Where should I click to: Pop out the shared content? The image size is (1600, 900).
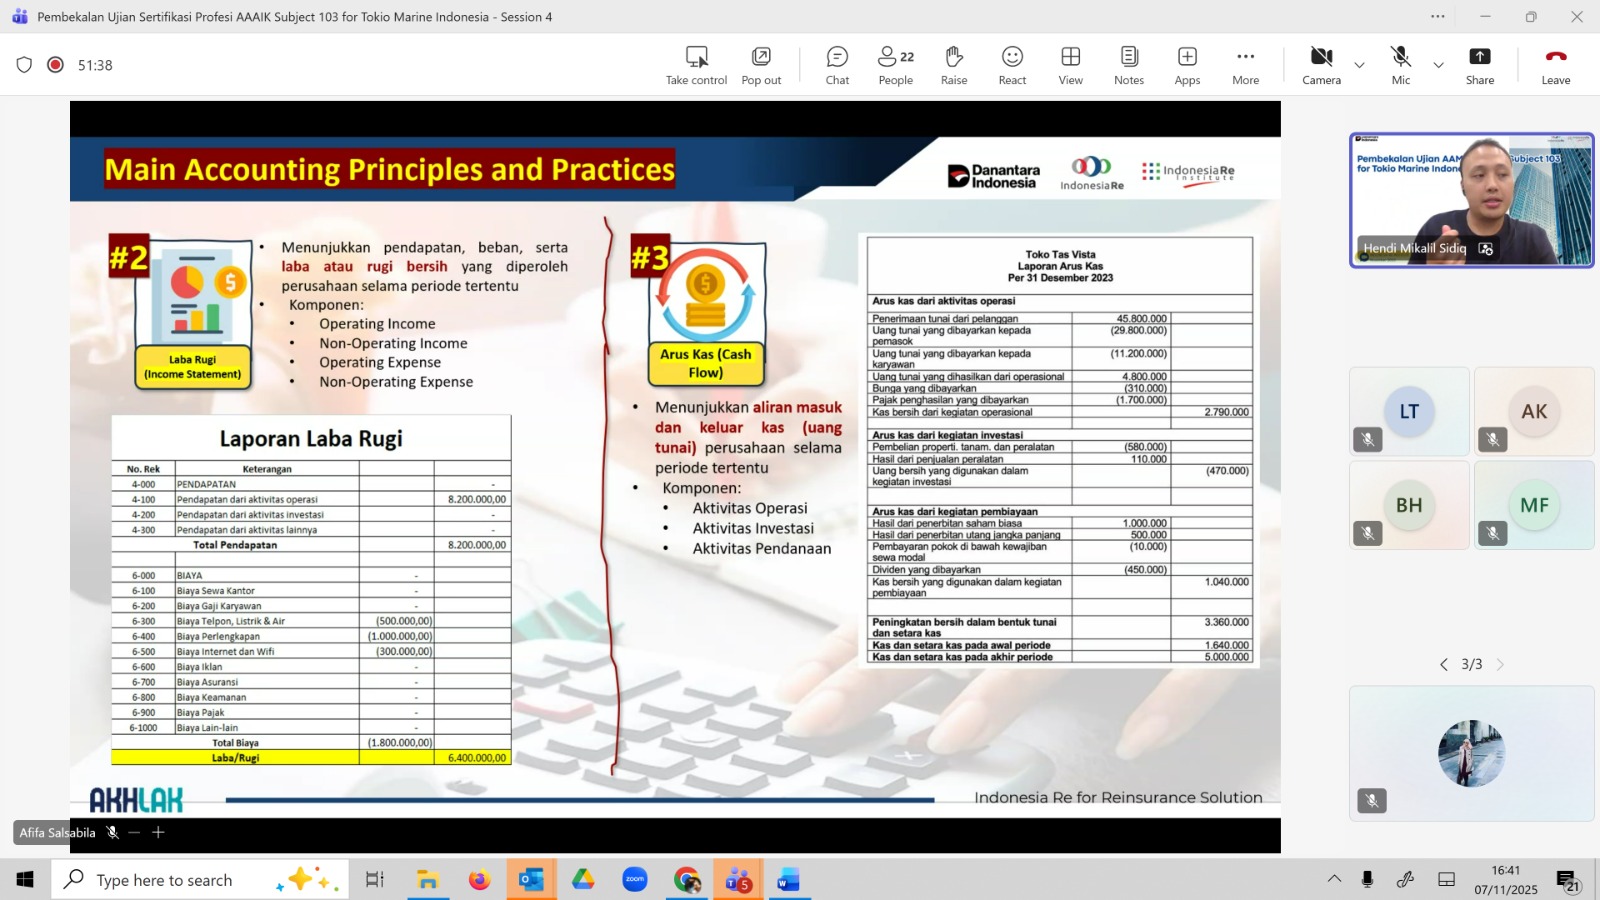click(761, 65)
